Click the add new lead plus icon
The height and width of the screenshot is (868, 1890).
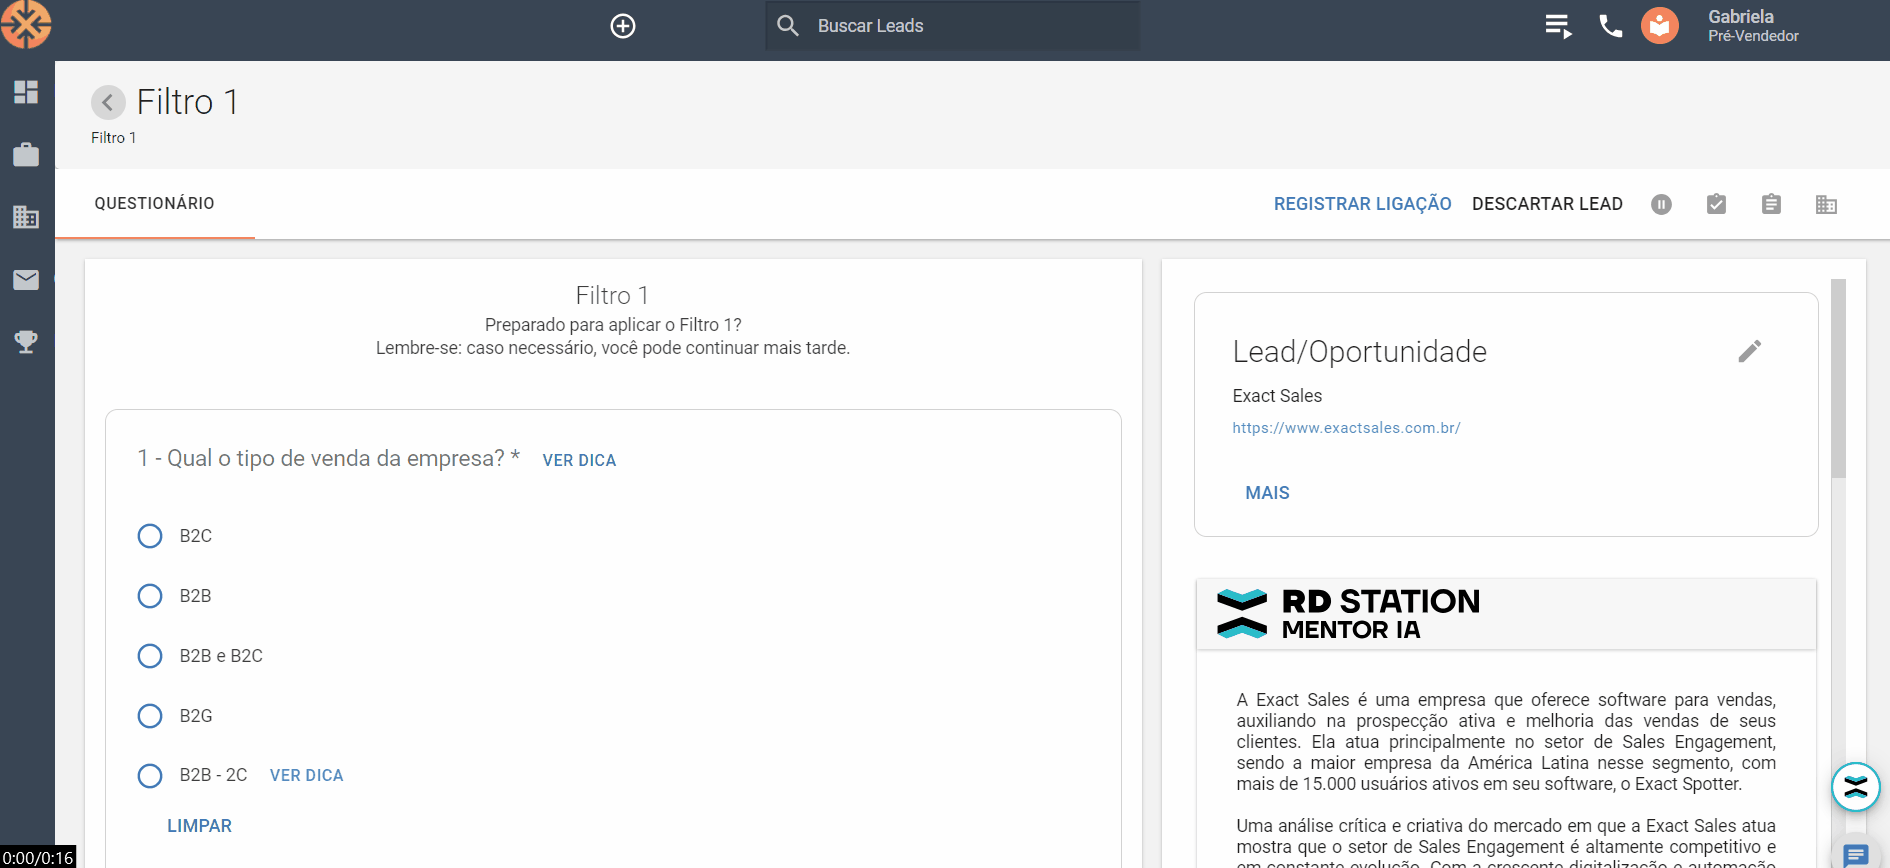coord(623,26)
